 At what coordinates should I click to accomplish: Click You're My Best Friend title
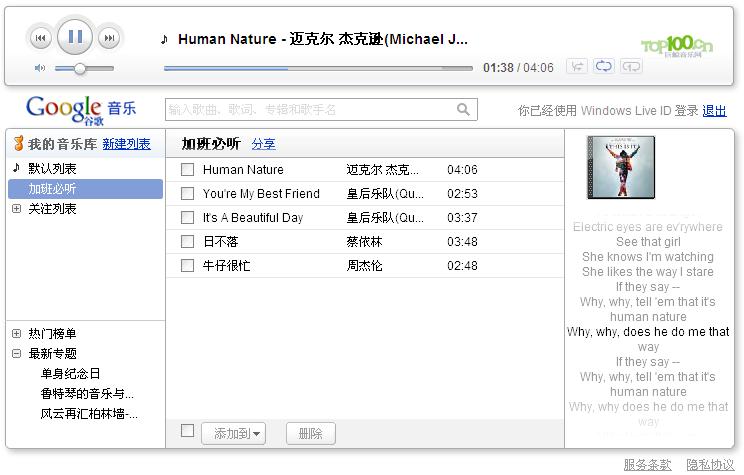[261, 194]
